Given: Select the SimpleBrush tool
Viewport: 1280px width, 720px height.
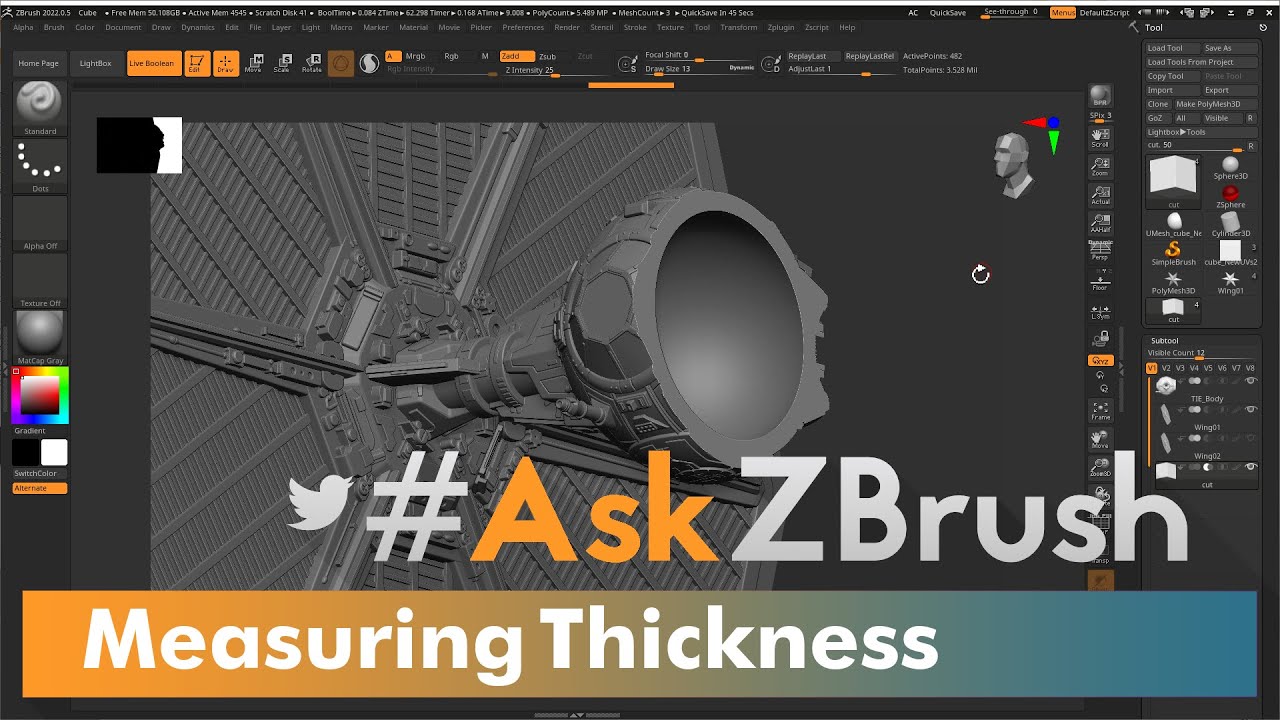Looking at the screenshot, I should (x=1174, y=253).
